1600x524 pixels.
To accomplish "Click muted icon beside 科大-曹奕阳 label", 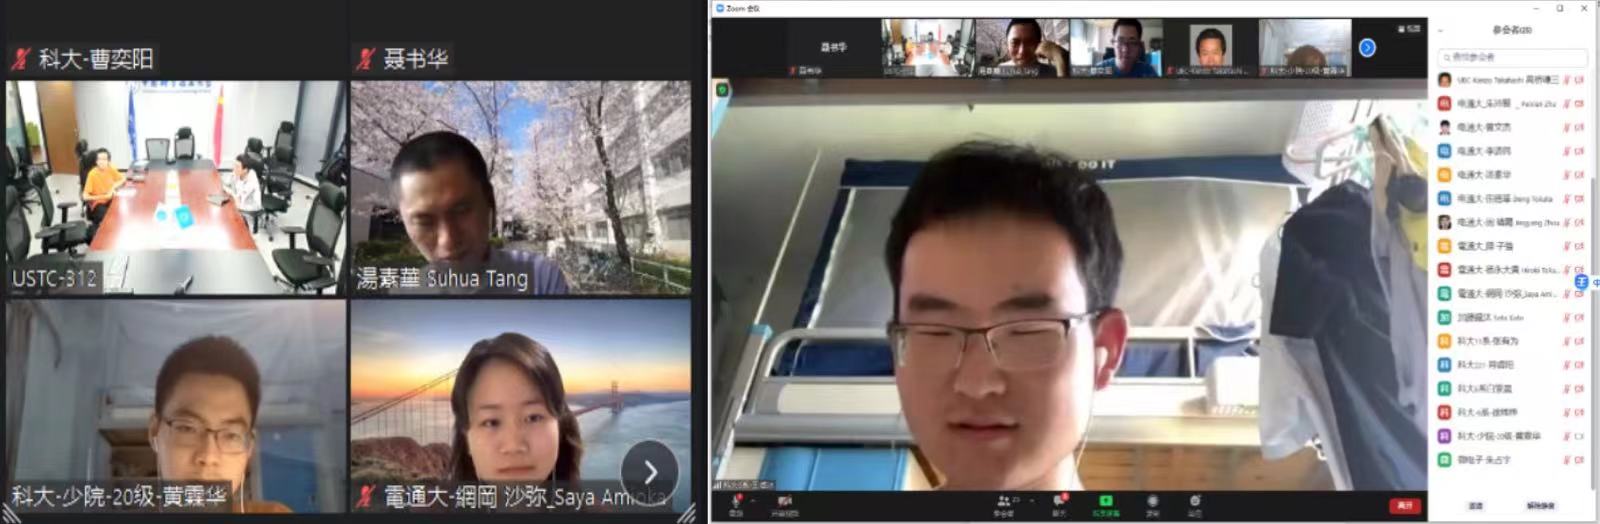I will pyautogui.click(x=20, y=59).
